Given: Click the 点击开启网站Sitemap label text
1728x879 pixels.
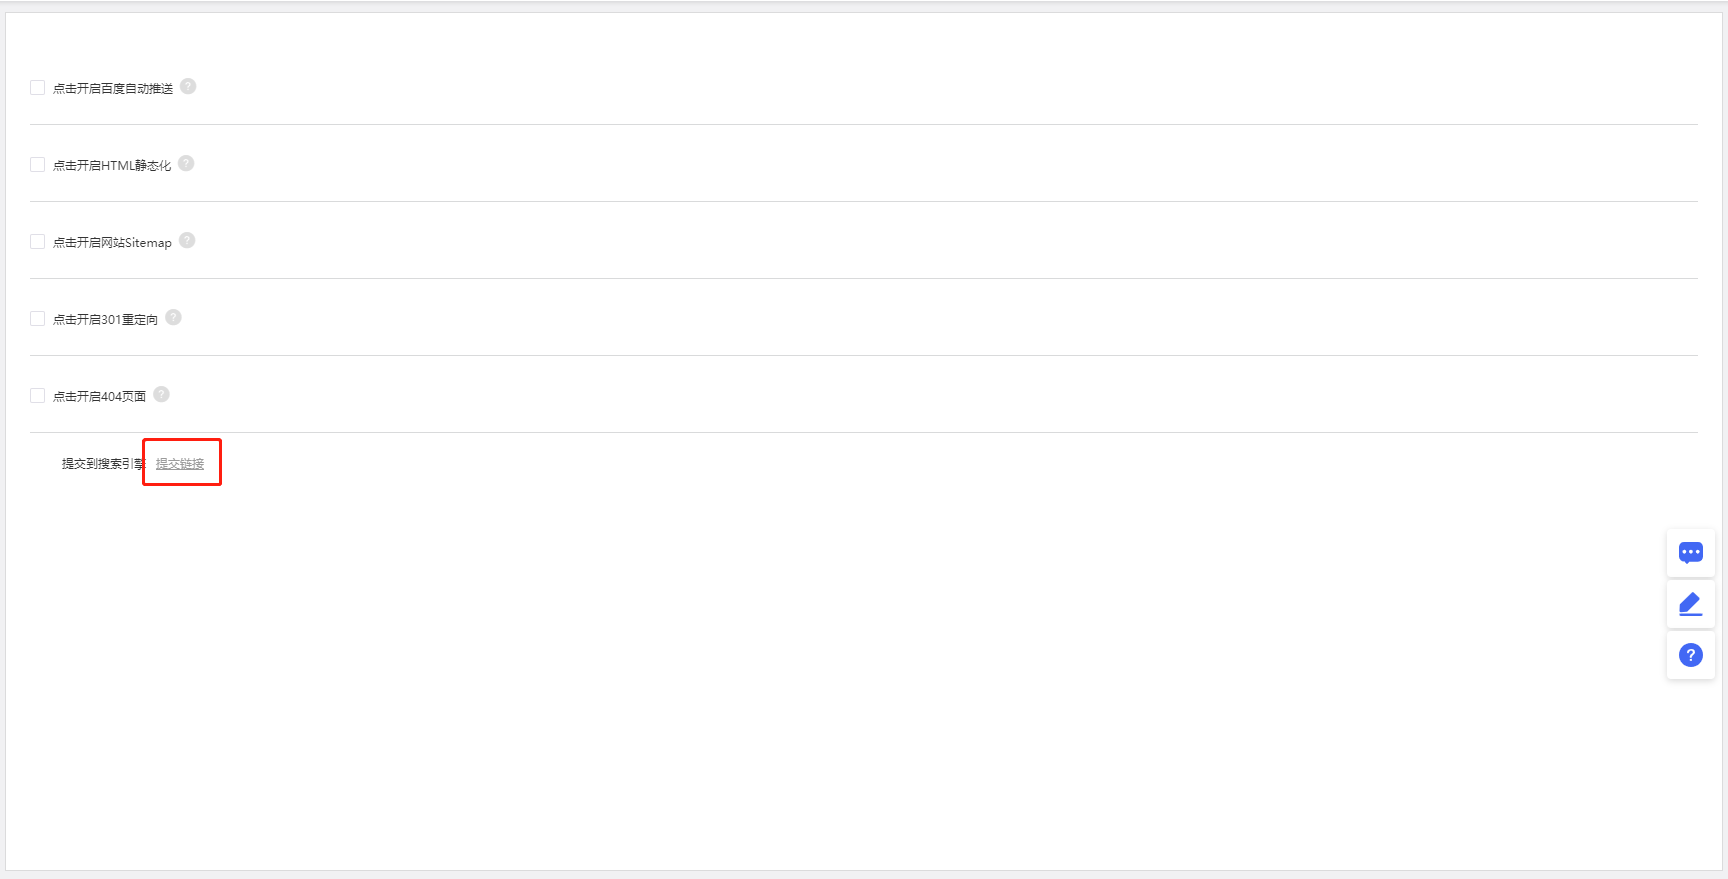Looking at the screenshot, I should click(x=112, y=243).
